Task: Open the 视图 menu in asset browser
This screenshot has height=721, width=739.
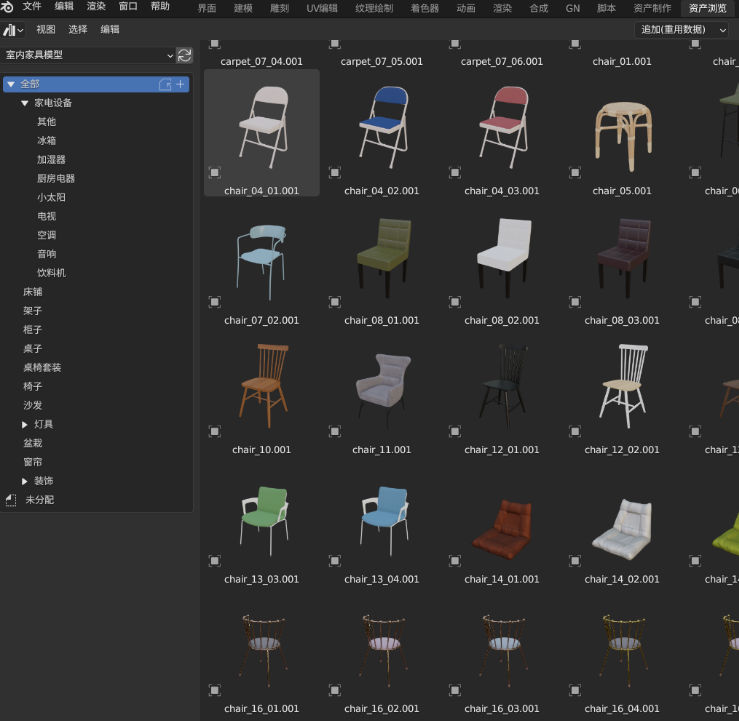Action: 46,30
